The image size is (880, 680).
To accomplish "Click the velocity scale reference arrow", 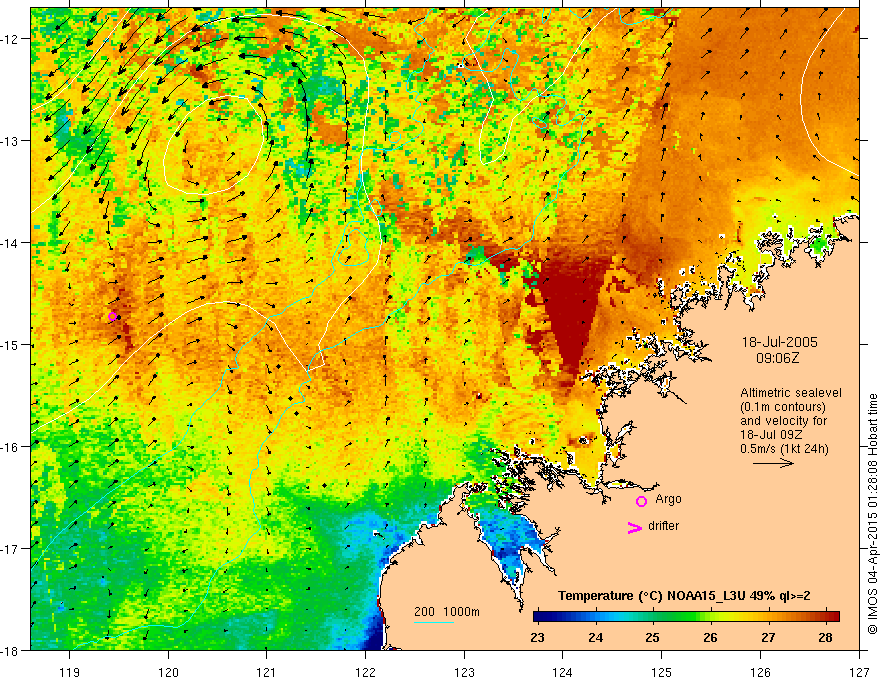I will (x=773, y=463).
